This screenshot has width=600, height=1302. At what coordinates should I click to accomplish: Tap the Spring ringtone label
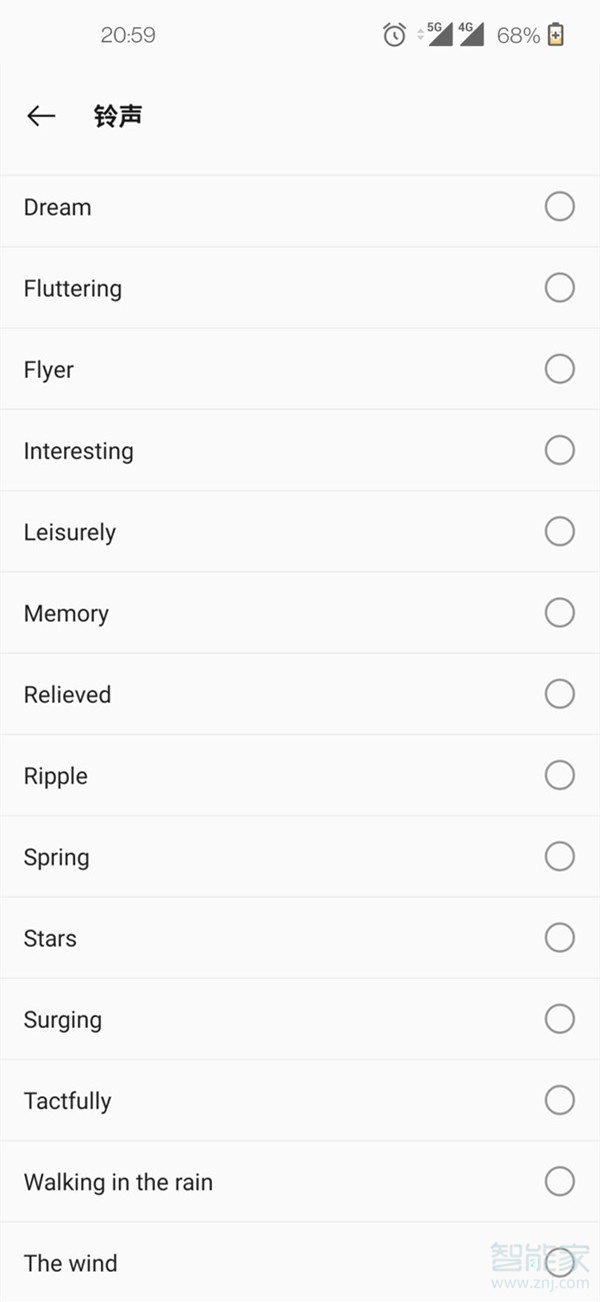(57, 857)
